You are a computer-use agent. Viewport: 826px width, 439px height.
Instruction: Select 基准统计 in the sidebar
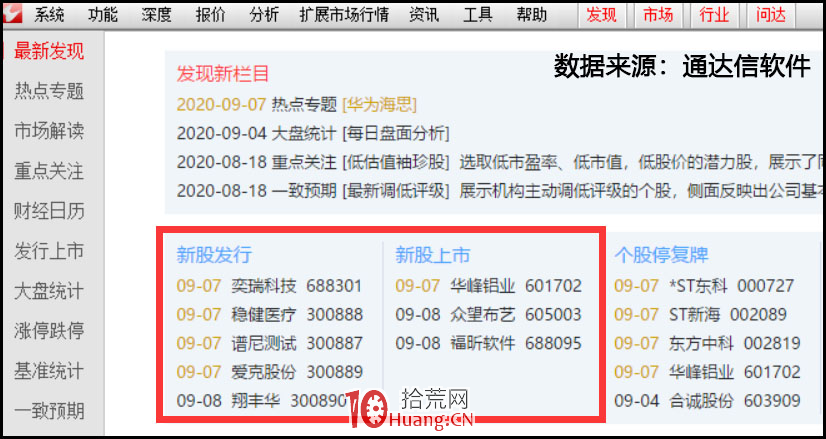tap(49, 371)
